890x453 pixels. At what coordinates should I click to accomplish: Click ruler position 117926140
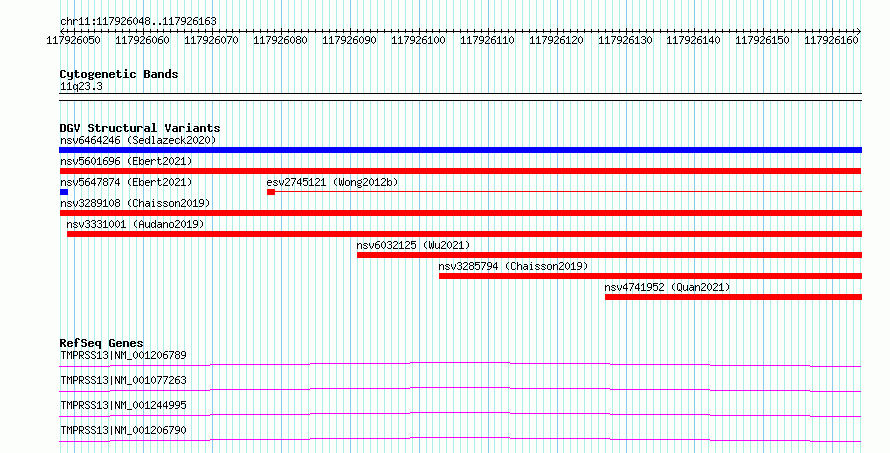coord(694,40)
